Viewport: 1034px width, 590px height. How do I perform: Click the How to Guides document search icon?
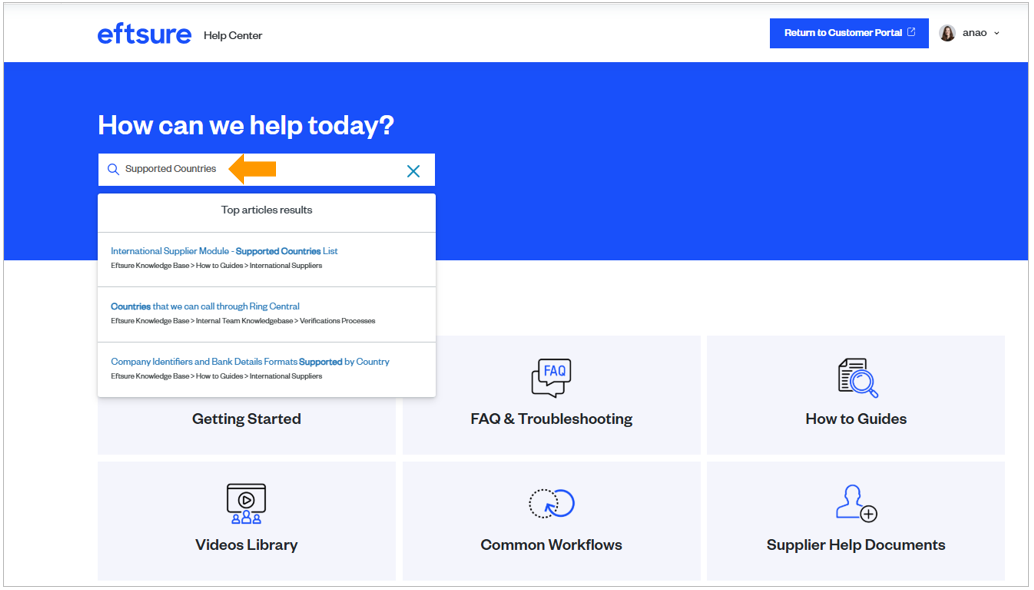(x=857, y=378)
